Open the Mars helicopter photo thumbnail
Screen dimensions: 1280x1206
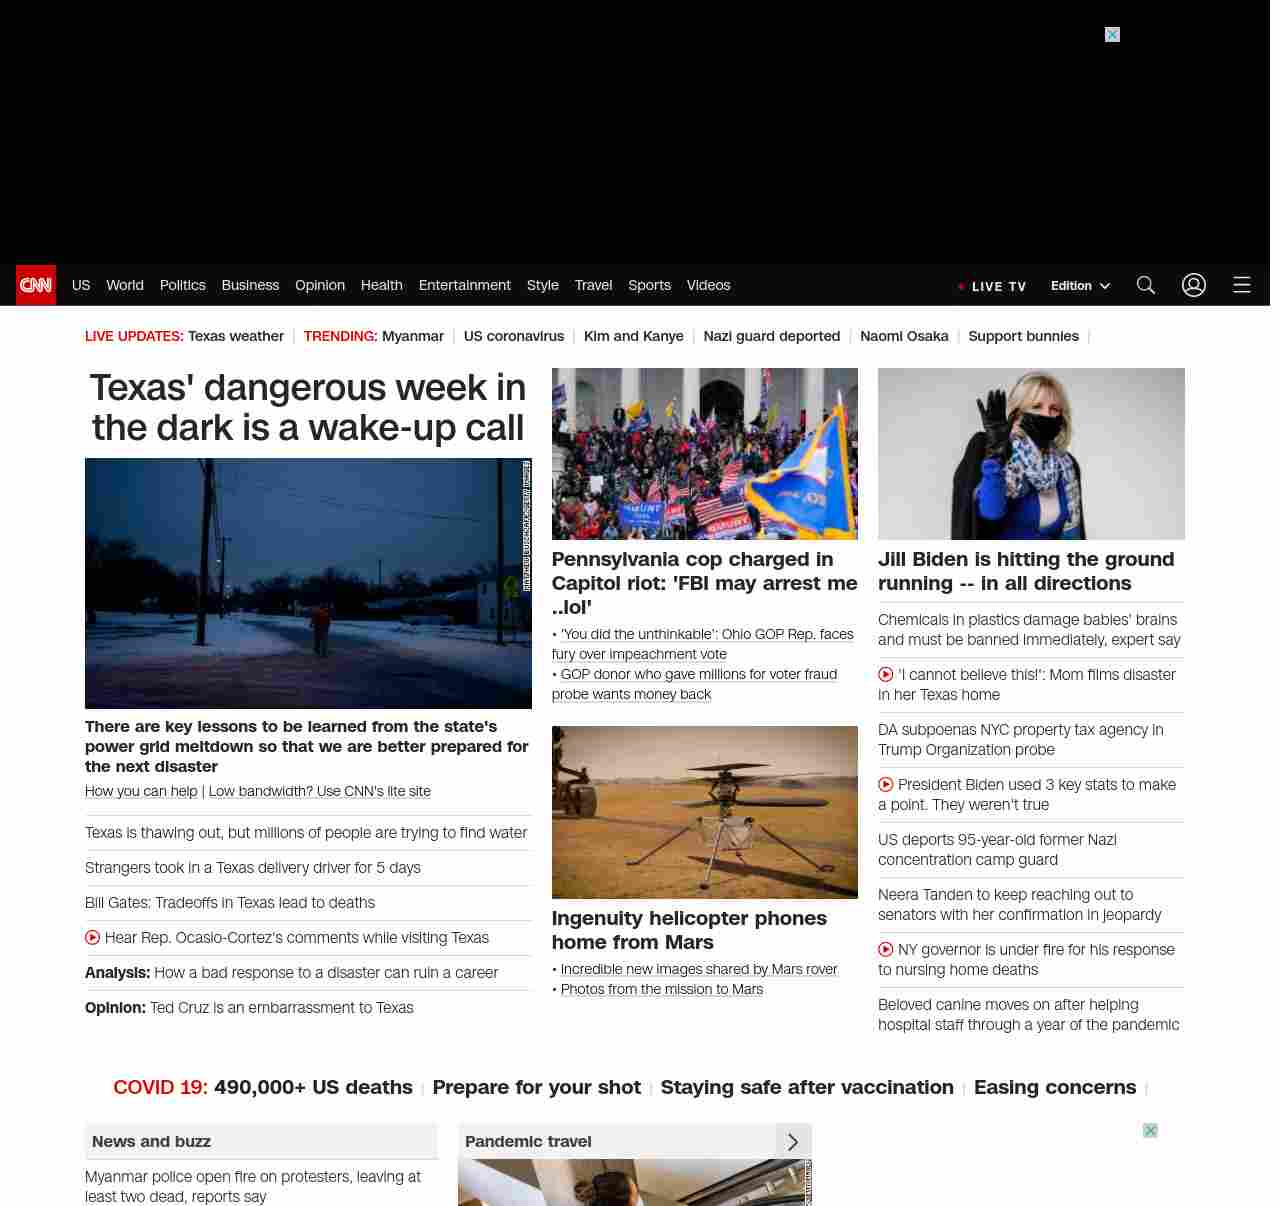tap(704, 812)
